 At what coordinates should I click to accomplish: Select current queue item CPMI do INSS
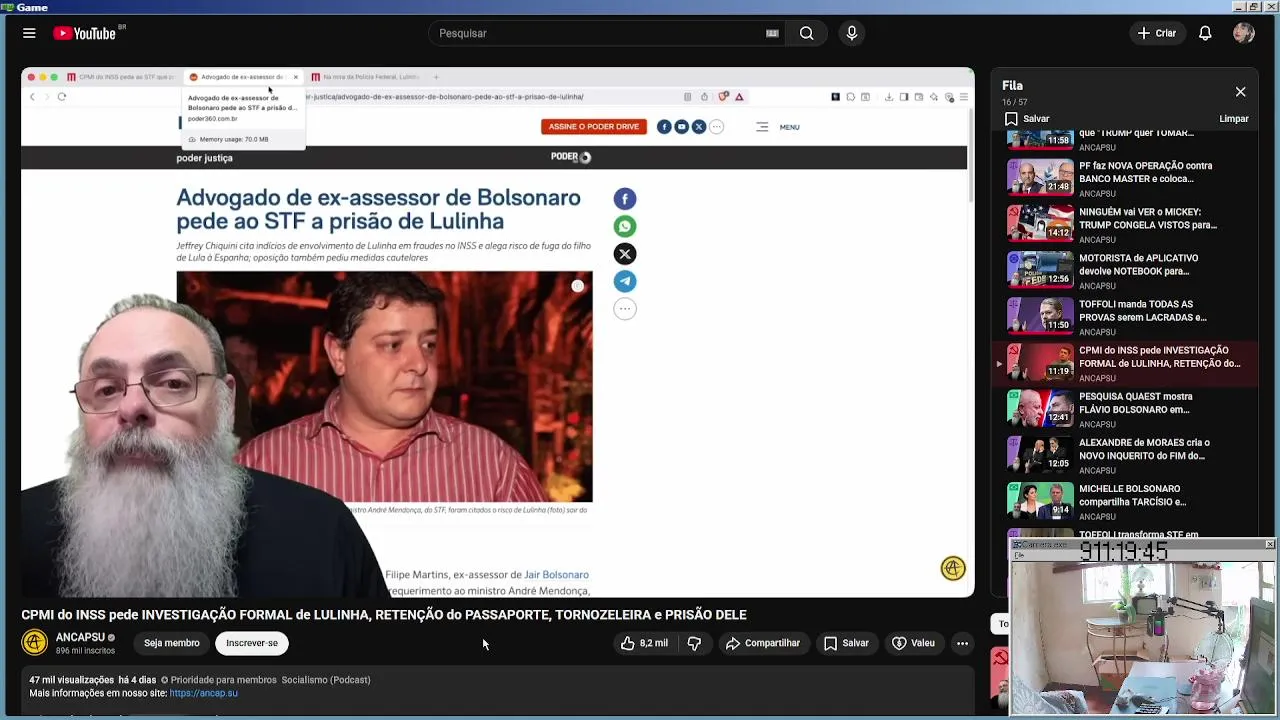pos(1125,363)
